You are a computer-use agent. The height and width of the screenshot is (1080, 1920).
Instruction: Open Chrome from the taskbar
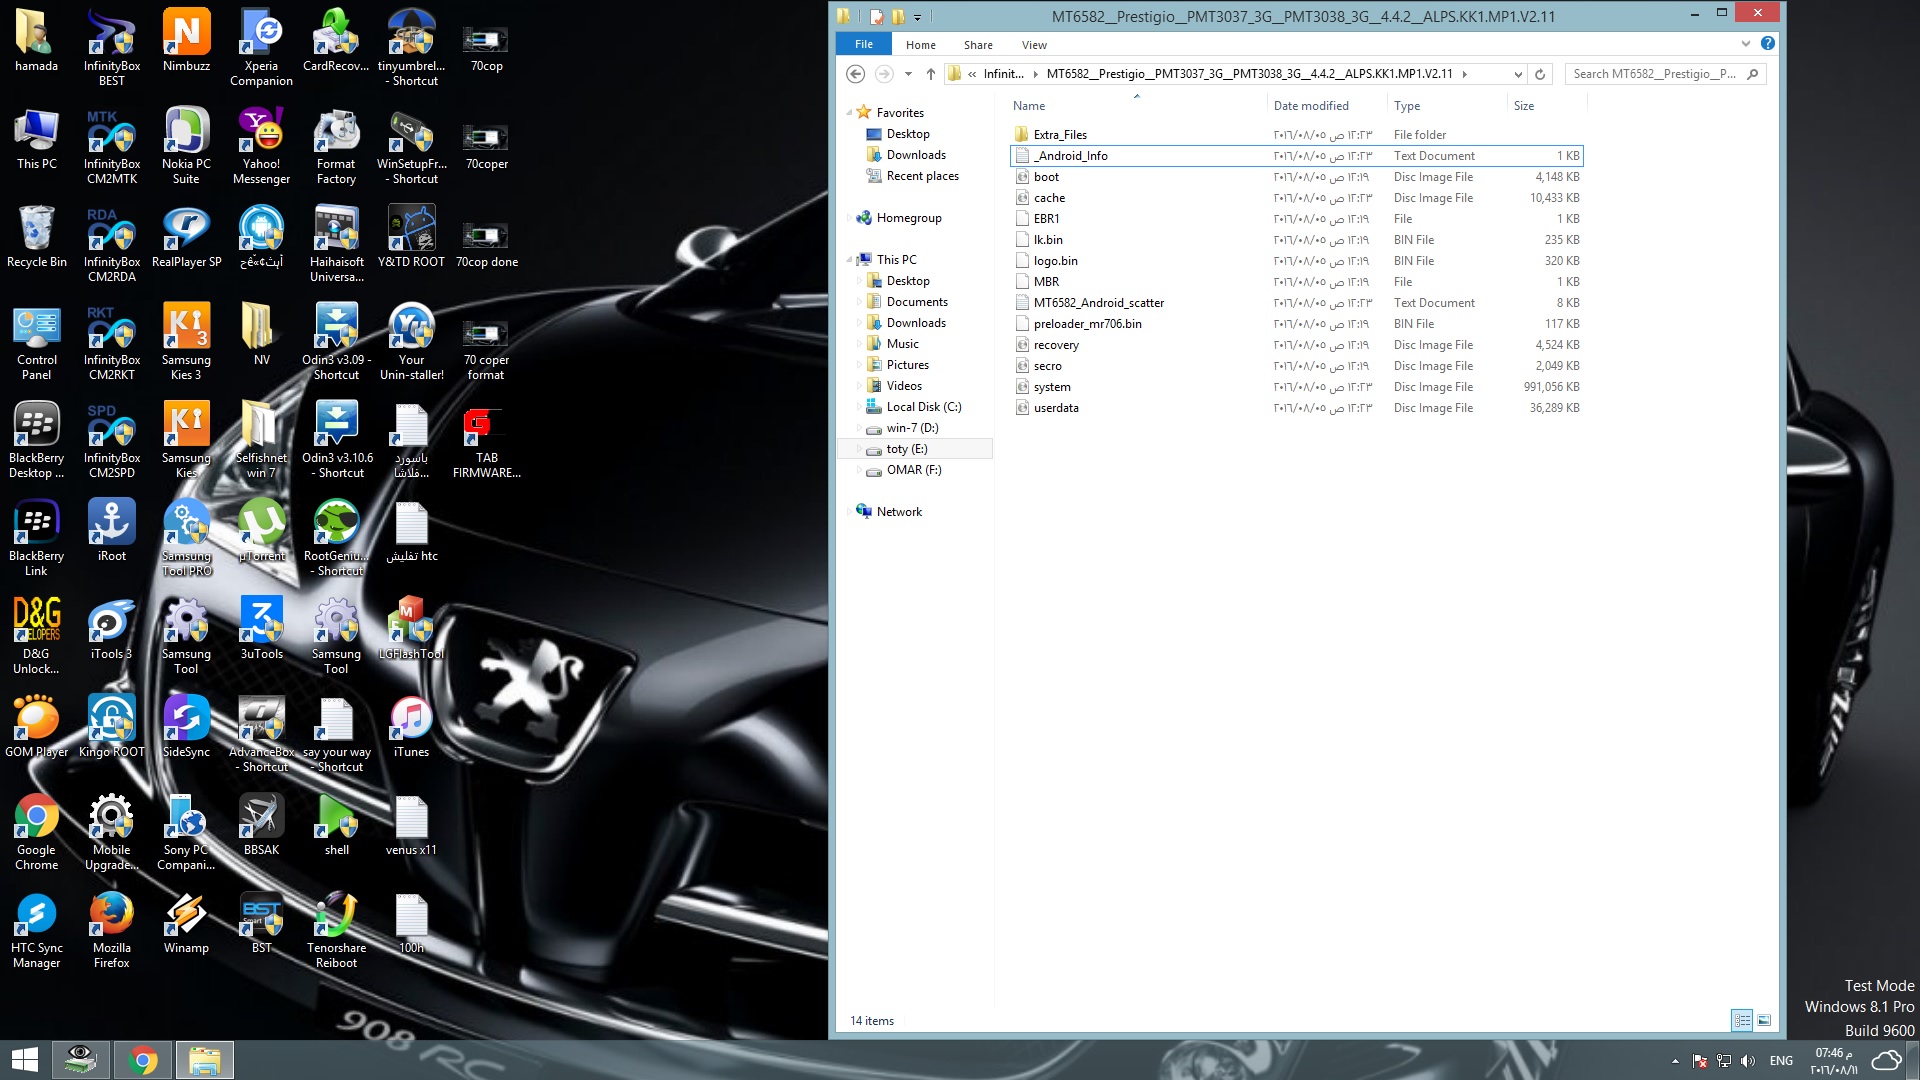(143, 1060)
